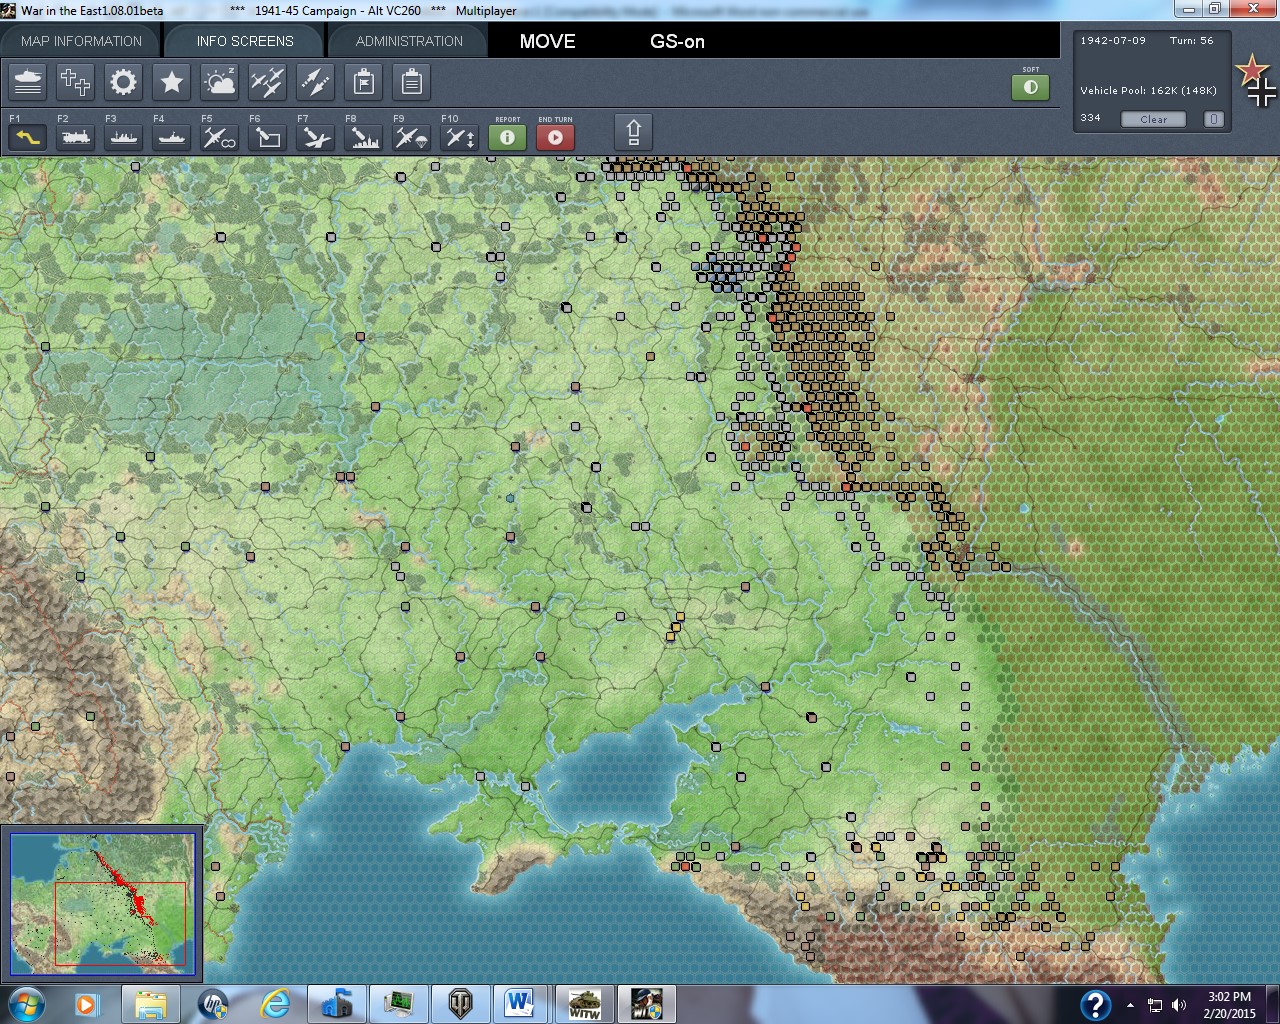Click the small 0 counter button
This screenshot has width=1280, height=1024.
(x=1213, y=119)
